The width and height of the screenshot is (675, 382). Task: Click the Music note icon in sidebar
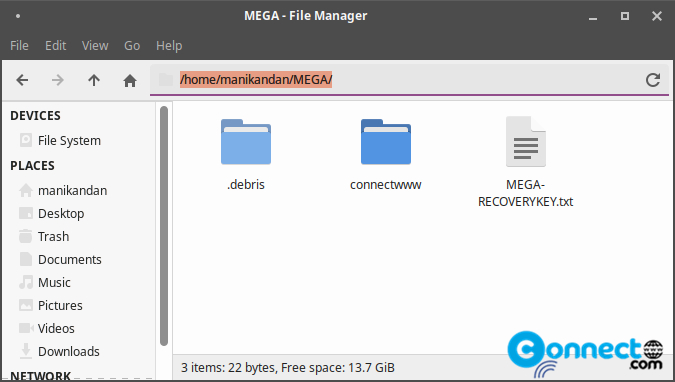click(x=26, y=282)
